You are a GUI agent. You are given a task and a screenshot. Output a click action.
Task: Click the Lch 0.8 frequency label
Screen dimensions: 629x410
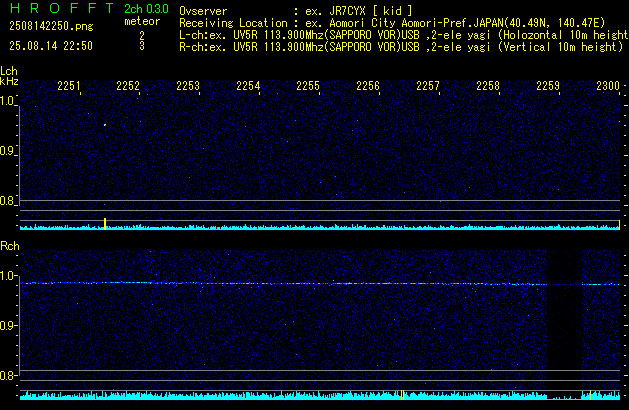(7, 201)
